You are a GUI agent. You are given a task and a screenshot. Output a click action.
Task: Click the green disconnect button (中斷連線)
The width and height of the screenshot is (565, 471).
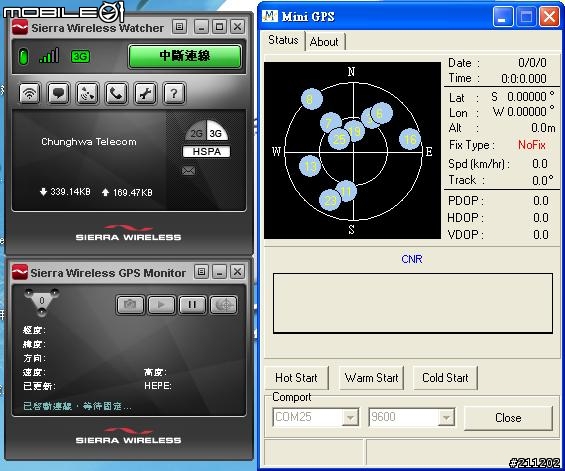(x=185, y=56)
